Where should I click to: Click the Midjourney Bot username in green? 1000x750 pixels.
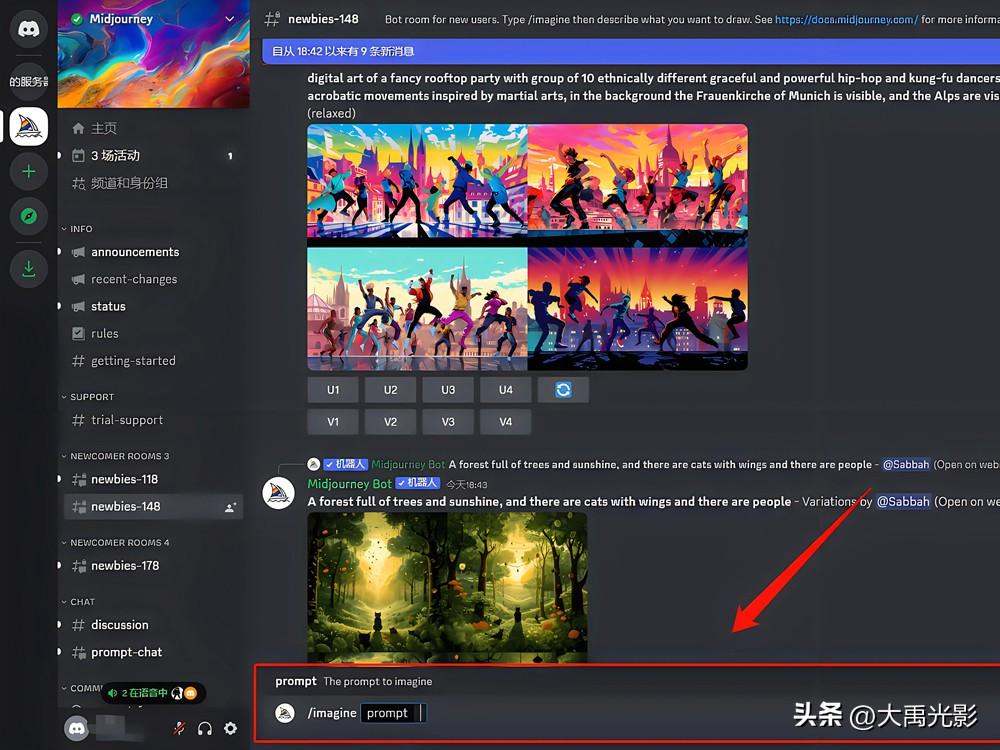349,484
